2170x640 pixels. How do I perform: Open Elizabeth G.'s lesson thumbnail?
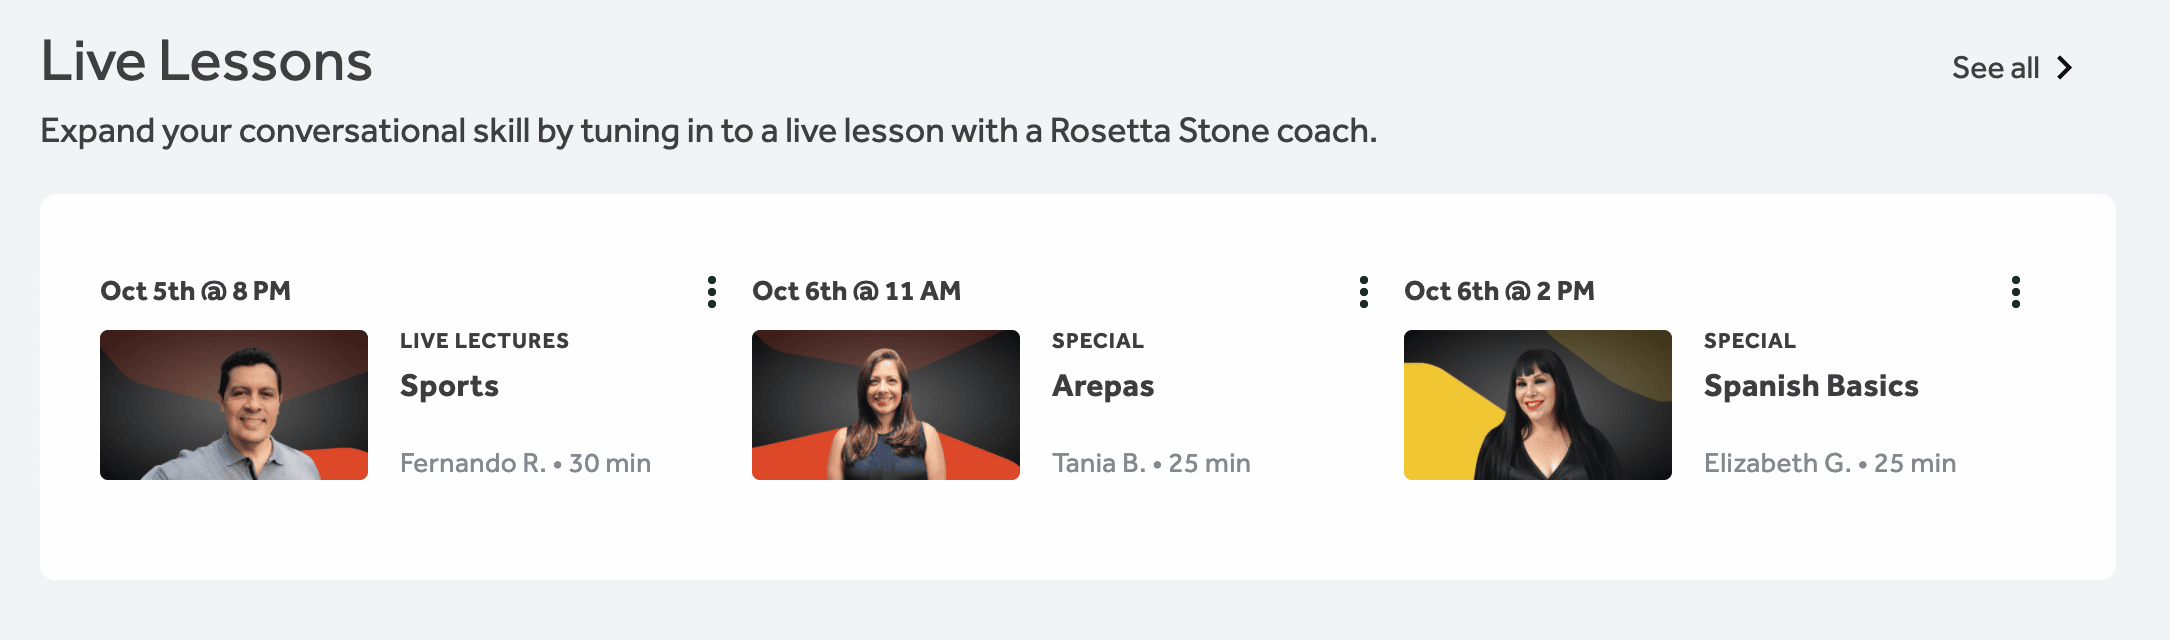[1538, 405]
